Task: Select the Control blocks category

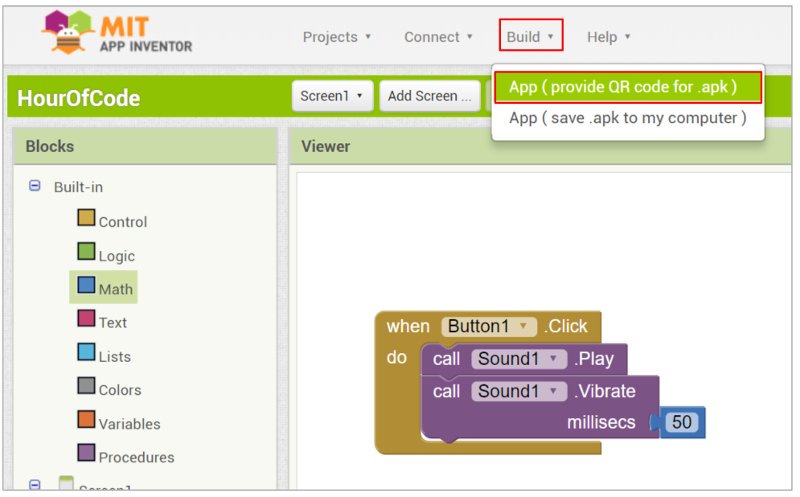Action: click(x=112, y=219)
